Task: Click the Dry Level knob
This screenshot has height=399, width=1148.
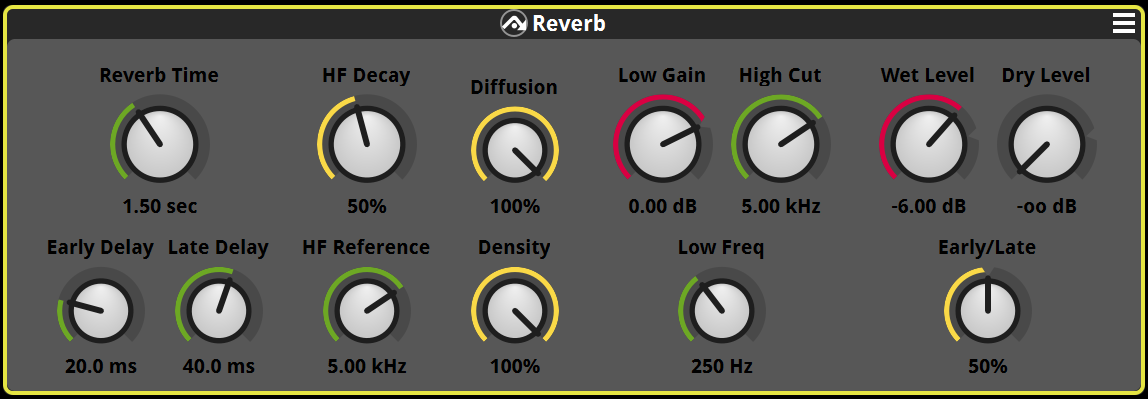Action: tap(1047, 144)
